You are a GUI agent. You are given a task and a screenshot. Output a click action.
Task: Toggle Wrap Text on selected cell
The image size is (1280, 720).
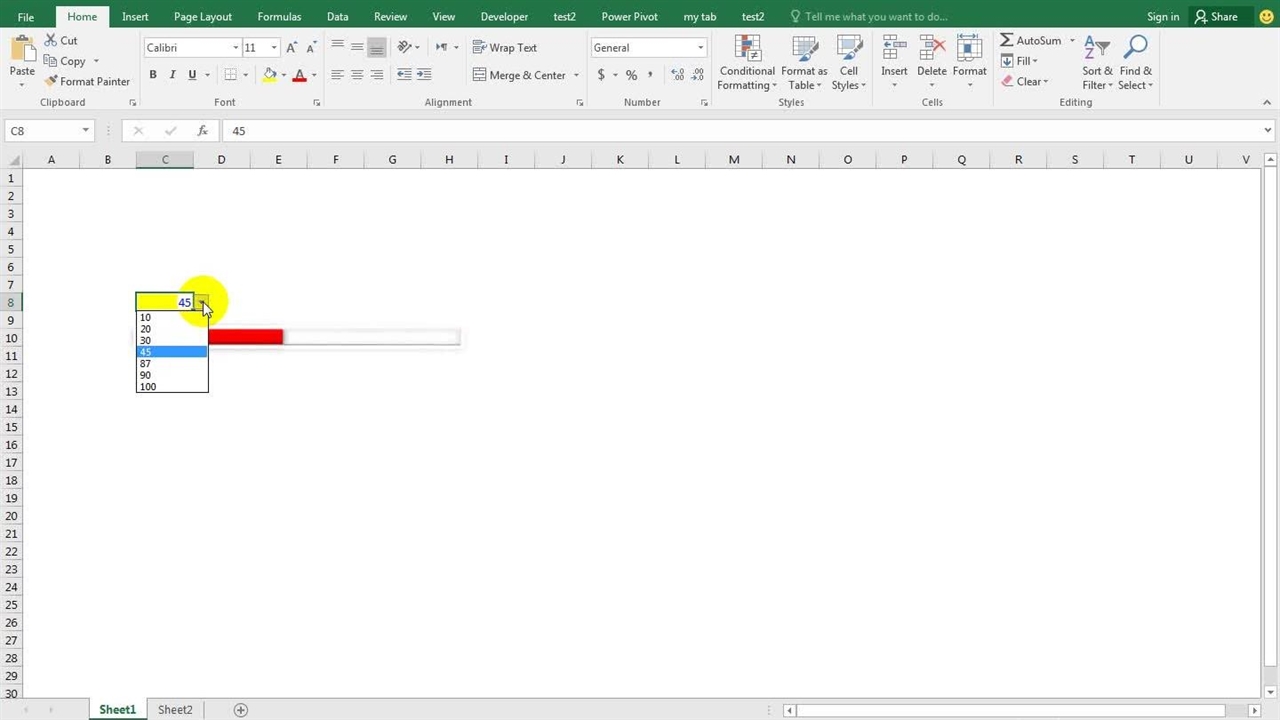tap(504, 48)
